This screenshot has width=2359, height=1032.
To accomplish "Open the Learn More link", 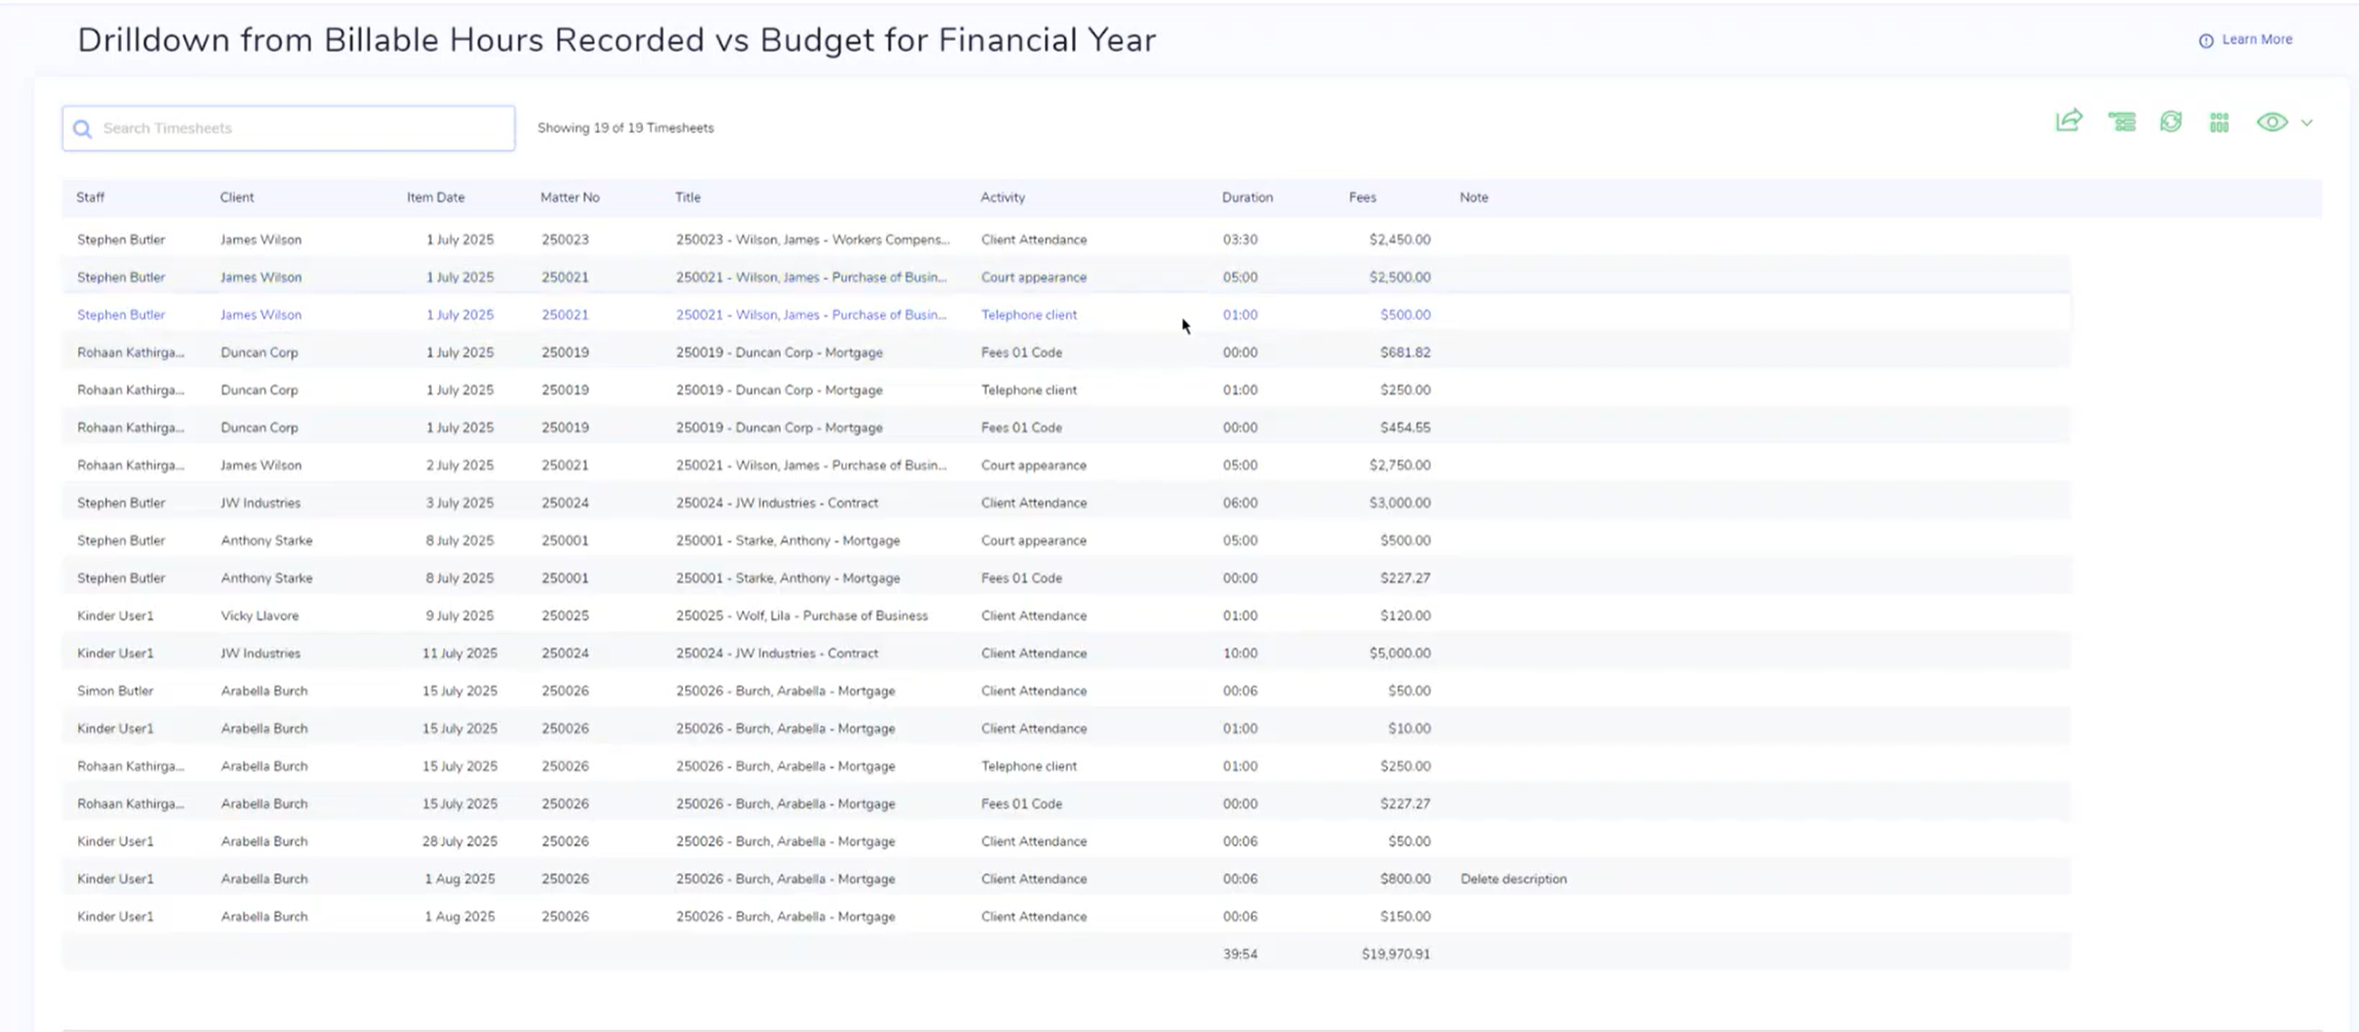I will 2256,40.
